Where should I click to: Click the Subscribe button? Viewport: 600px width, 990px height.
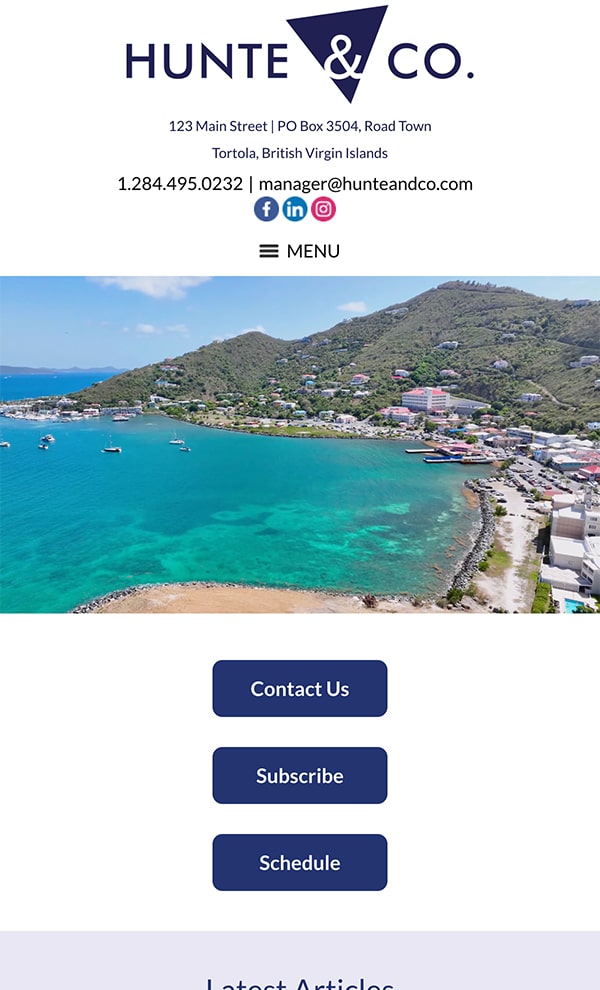pyautogui.click(x=299, y=775)
